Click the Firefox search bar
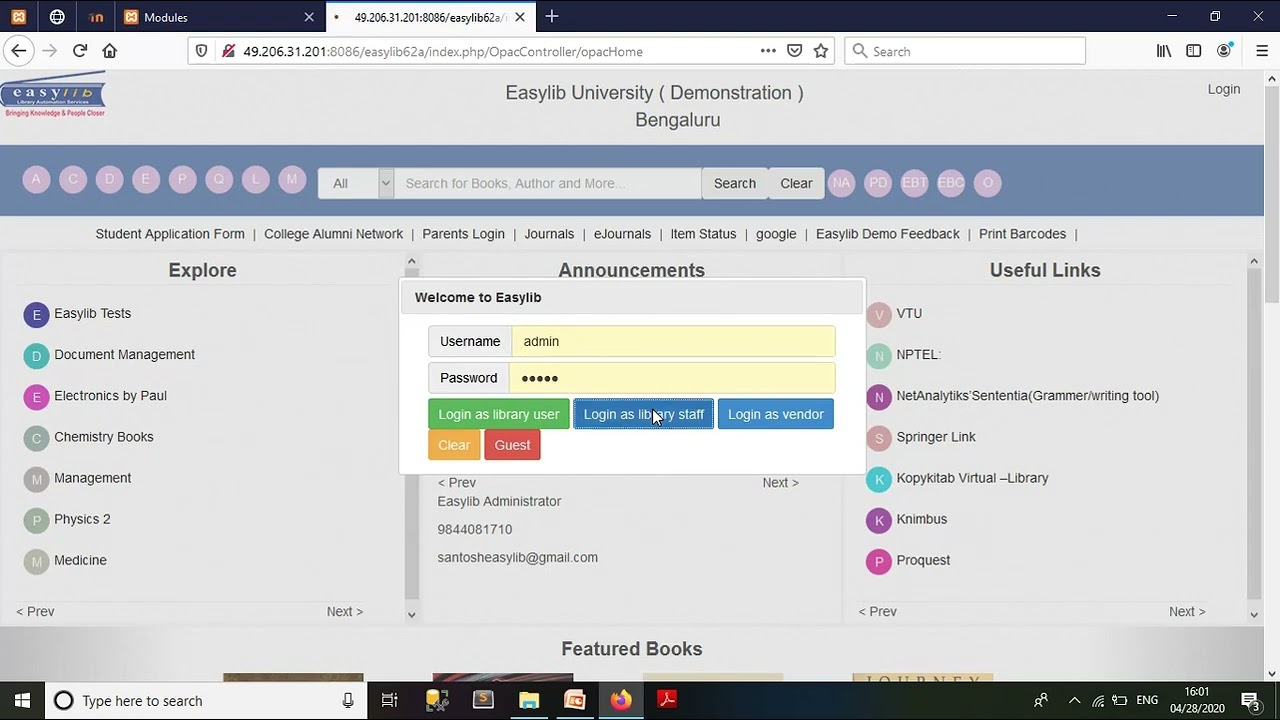Screen dimensions: 1280x720 tap(965, 51)
